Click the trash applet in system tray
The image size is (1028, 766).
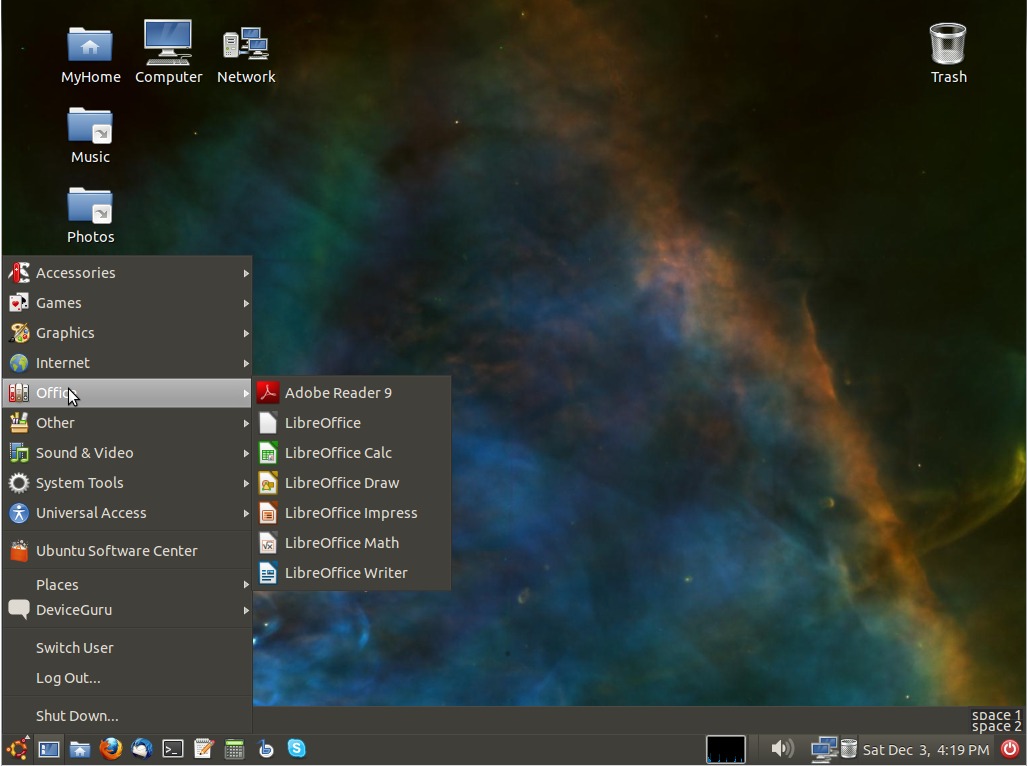coord(848,748)
